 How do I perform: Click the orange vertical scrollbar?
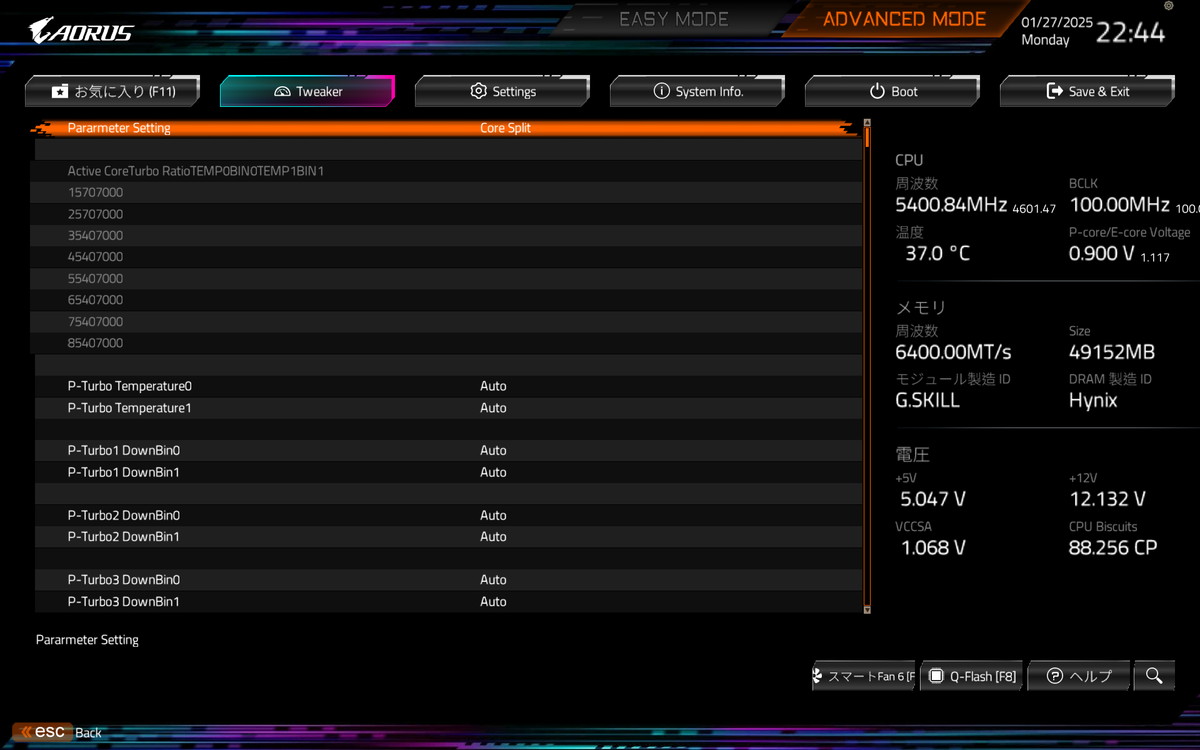point(867,365)
